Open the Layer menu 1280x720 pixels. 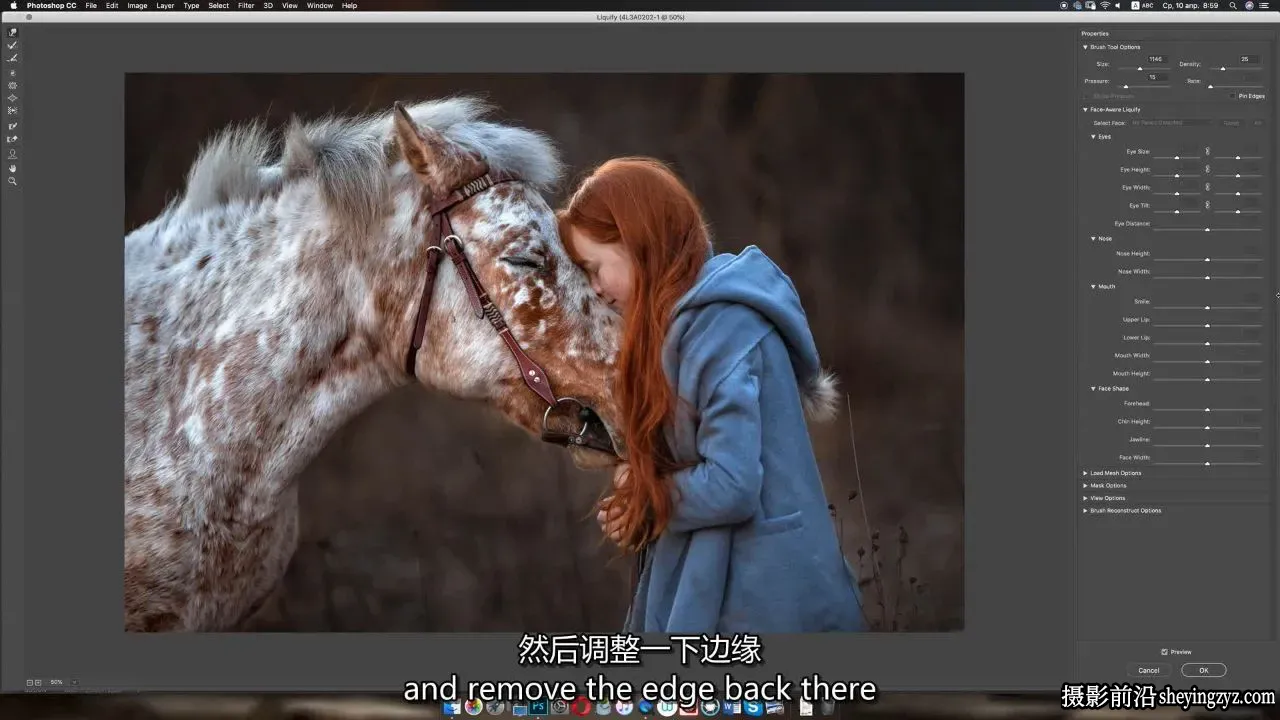[165, 5]
